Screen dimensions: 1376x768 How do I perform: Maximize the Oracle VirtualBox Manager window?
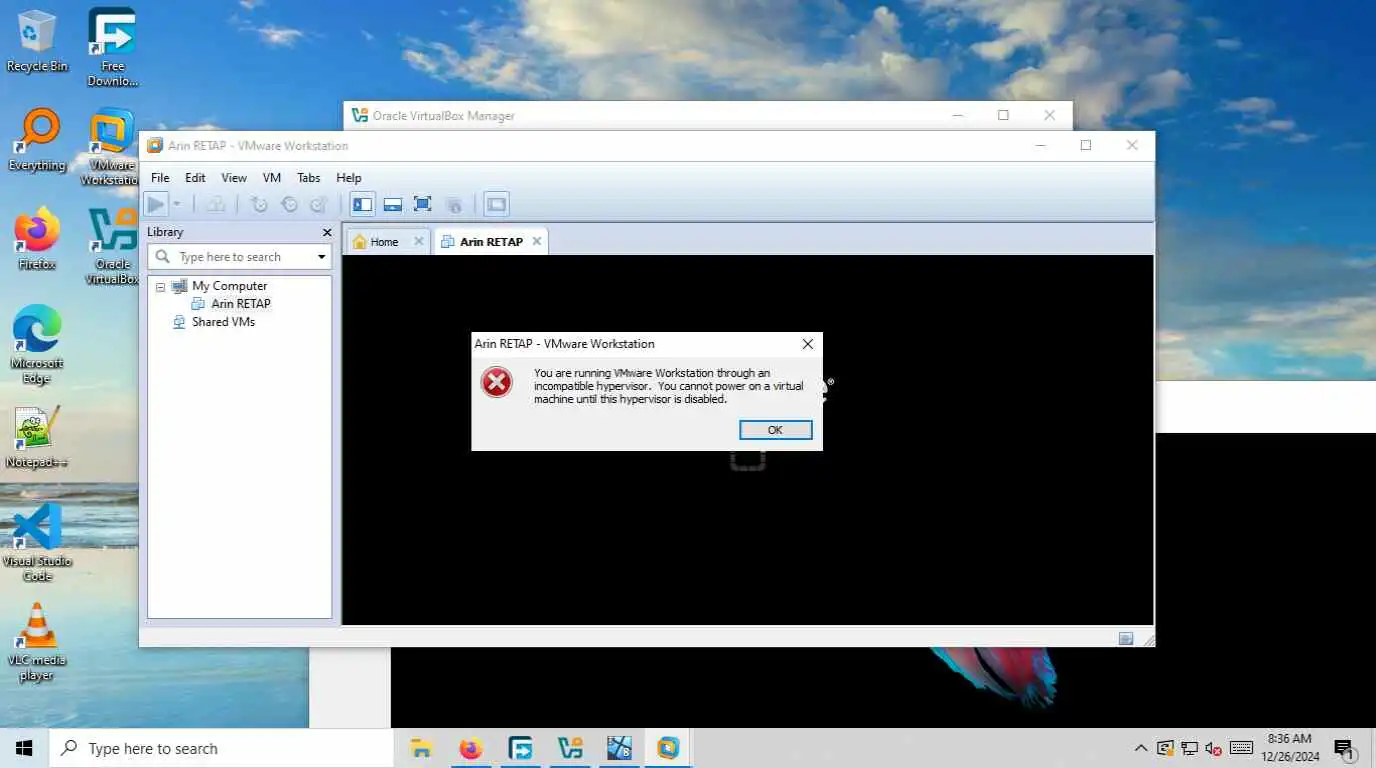pyautogui.click(x=1003, y=115)
